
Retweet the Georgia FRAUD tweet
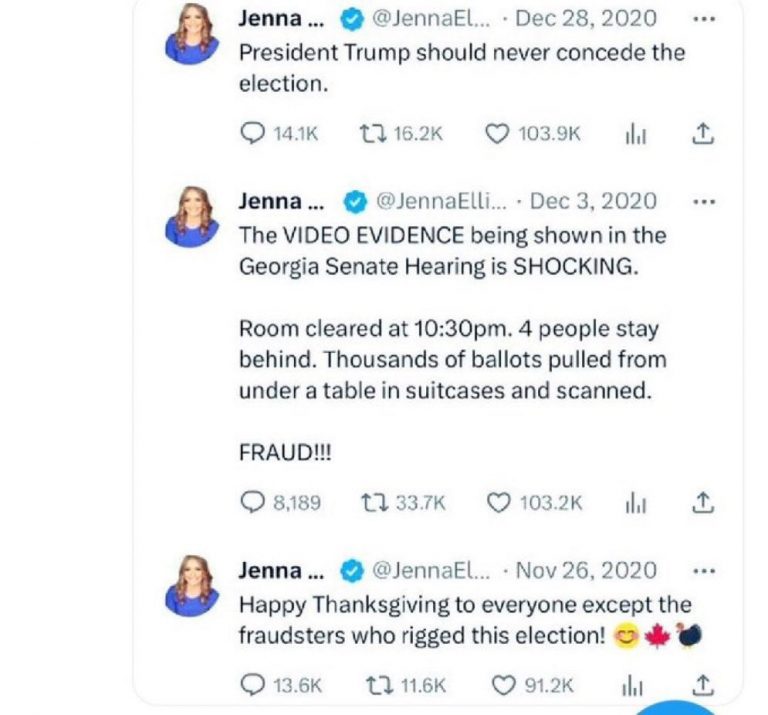pos(374,503)
